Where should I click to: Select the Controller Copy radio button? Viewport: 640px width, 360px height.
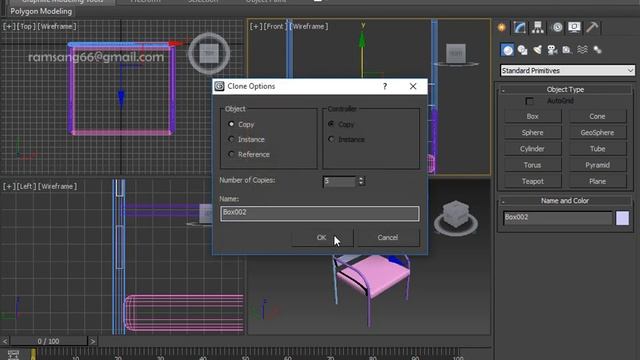point(331,124)
